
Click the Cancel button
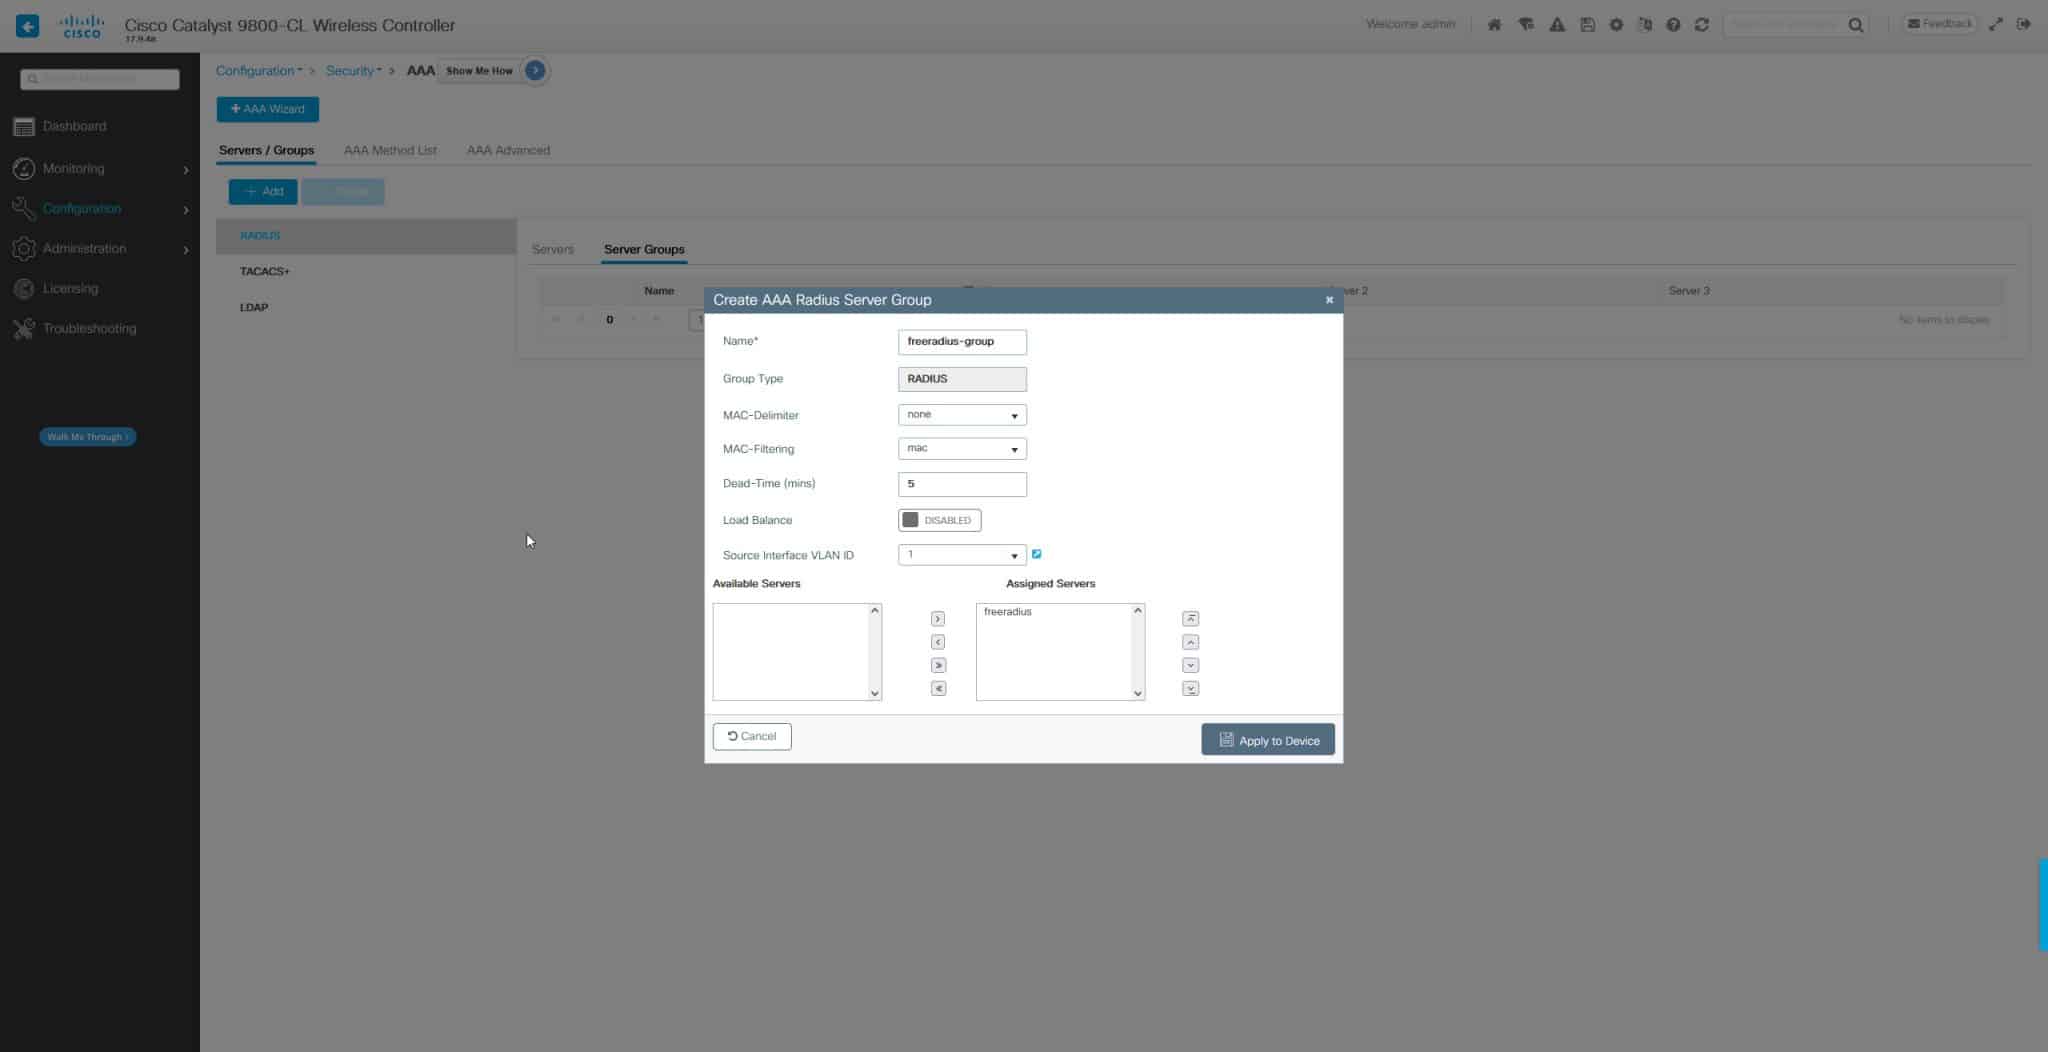point(752,736)
